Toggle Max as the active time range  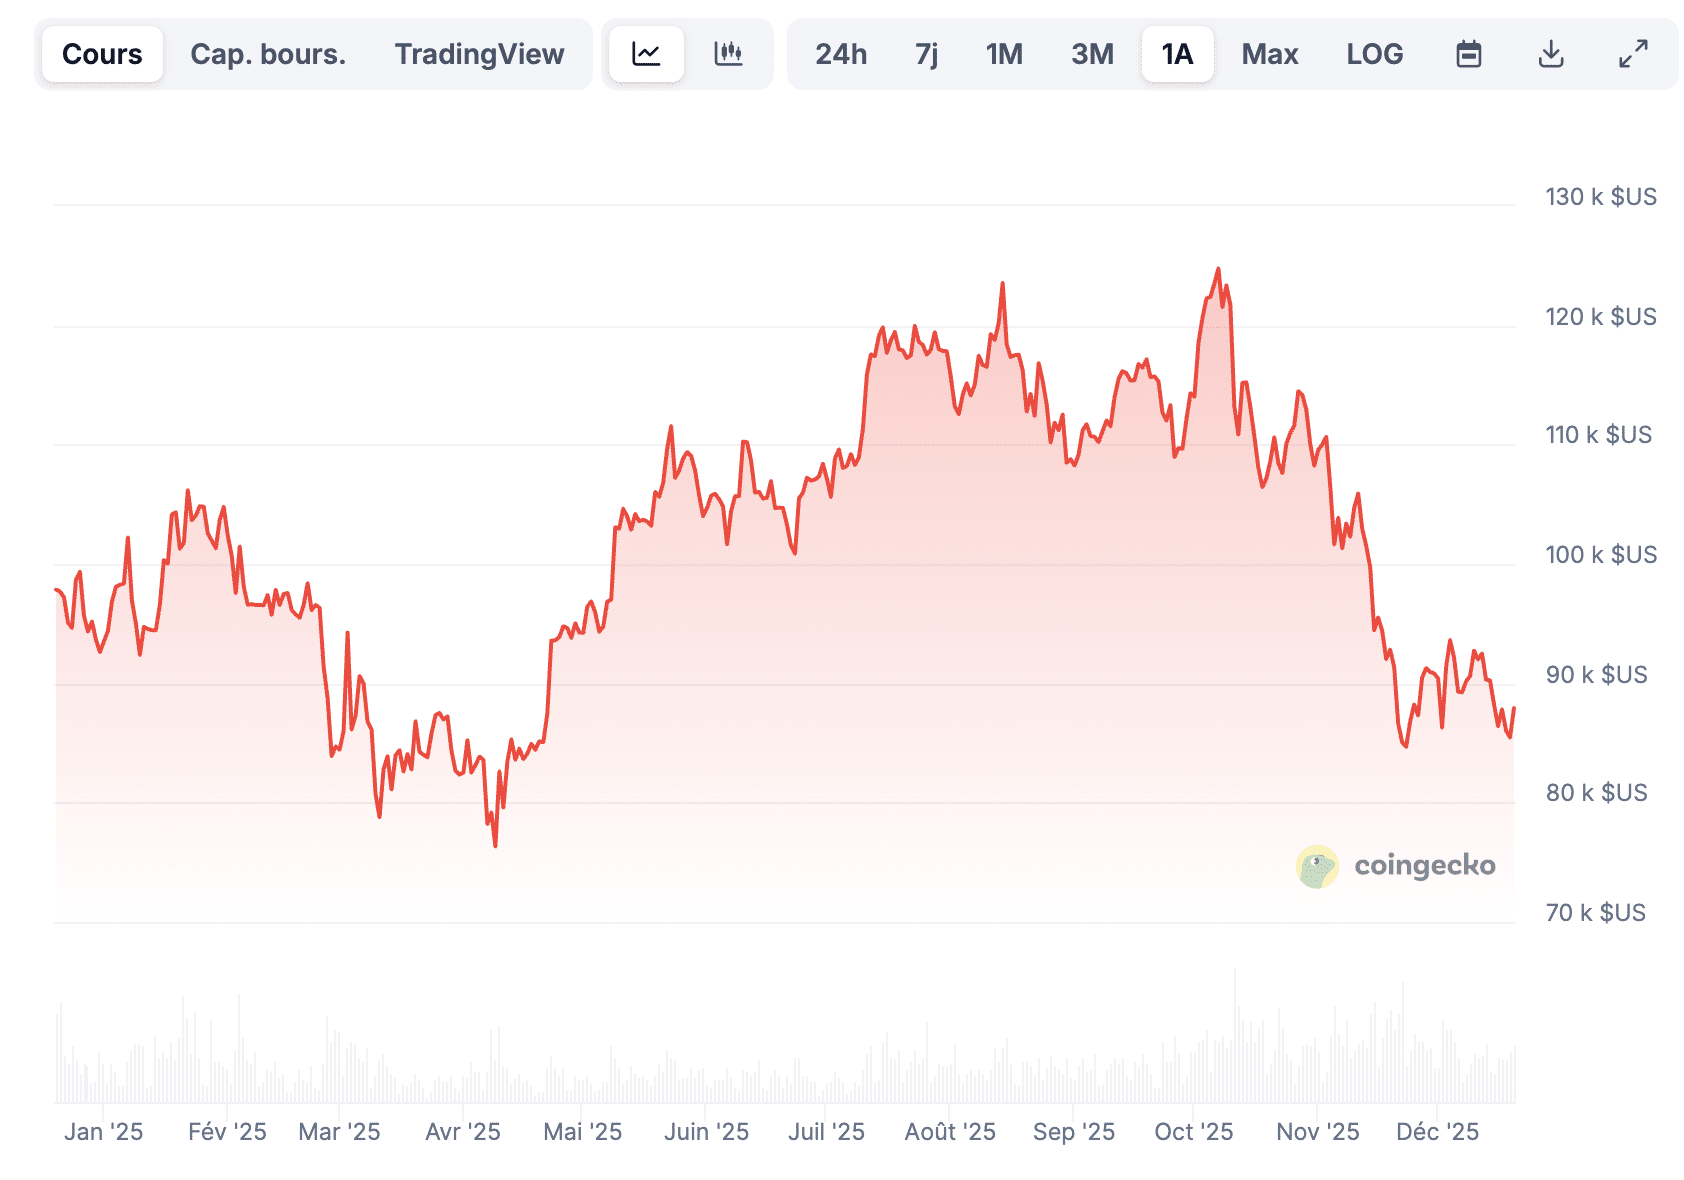point(1269,54)
